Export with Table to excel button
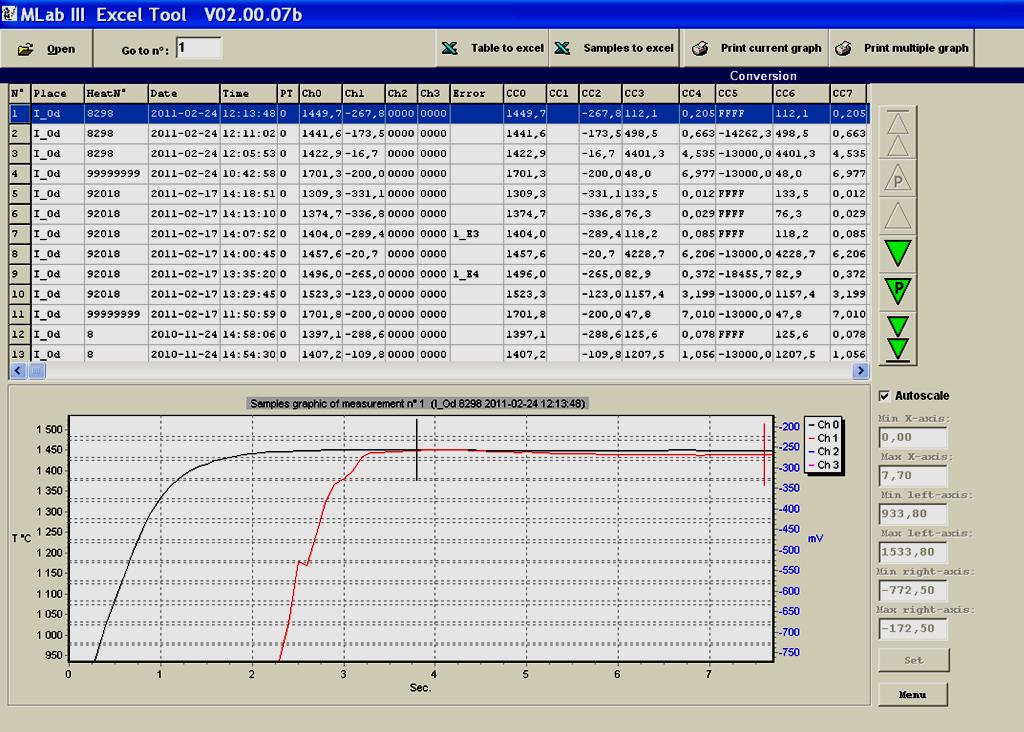The image size is (1024, 732). 492,48
